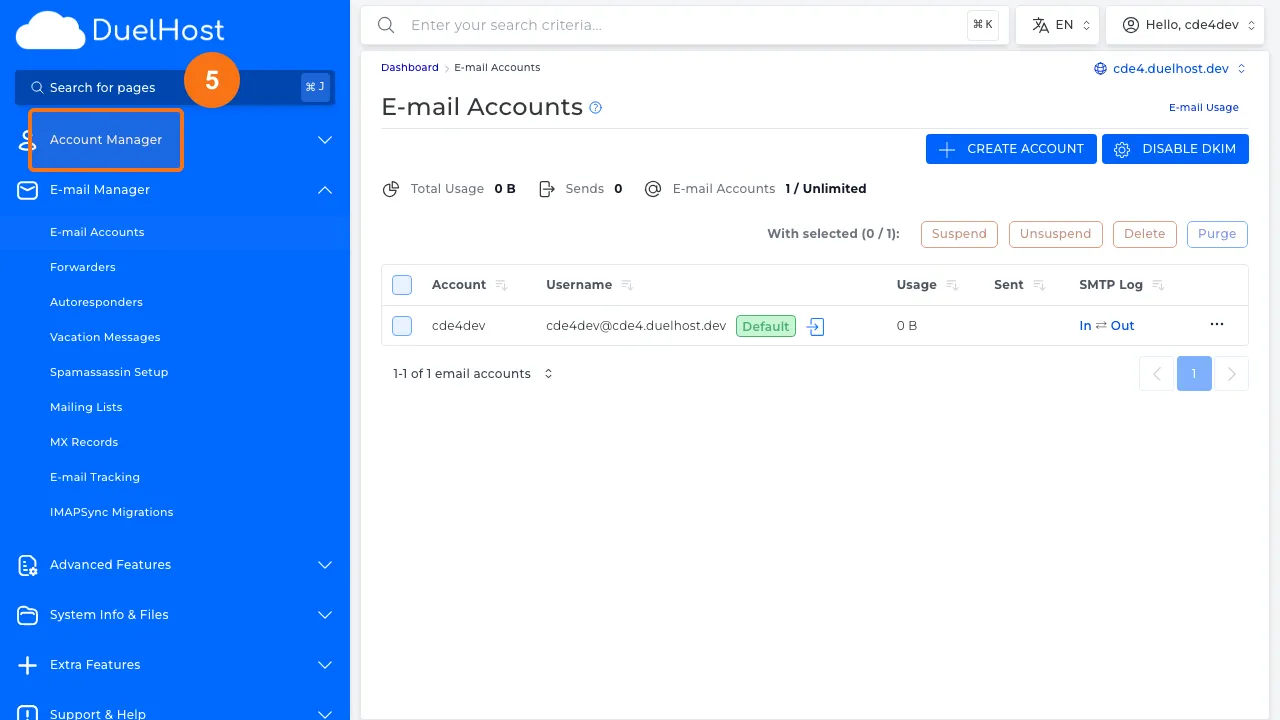The width and height of the screenshot is (1280, 720).
Task: Click the Extra Features plus icon
Action: pos(27,665)
